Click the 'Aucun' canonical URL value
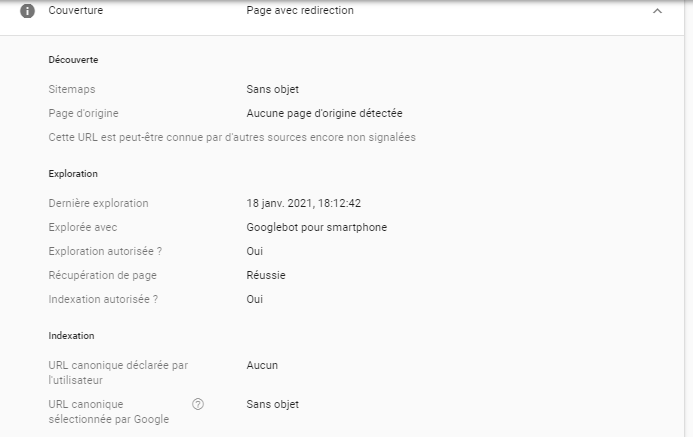 tap(262, 365)
